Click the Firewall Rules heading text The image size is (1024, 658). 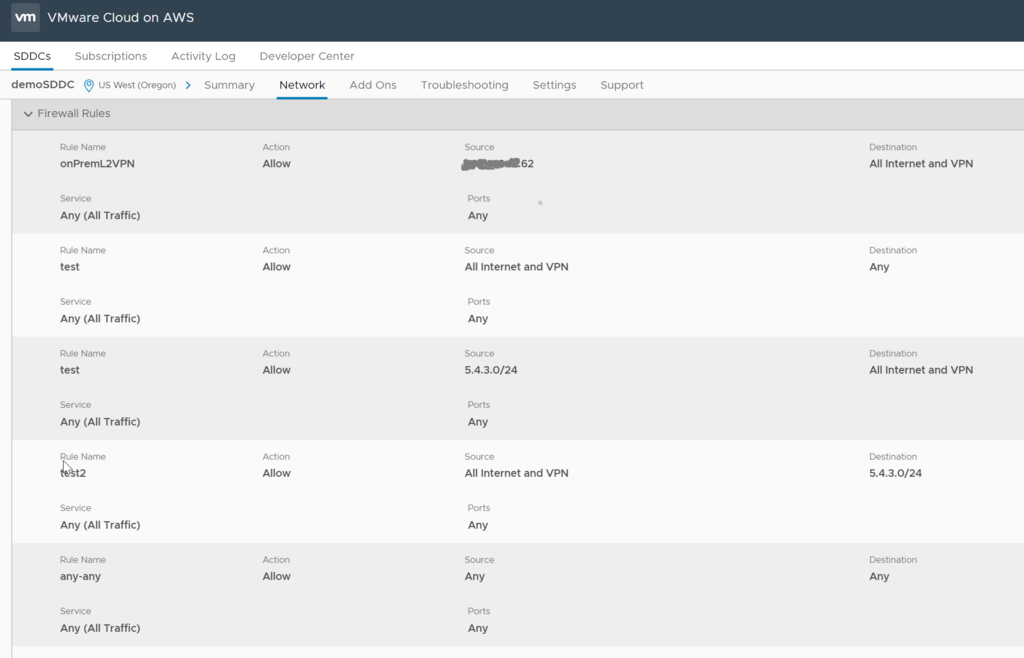pyautogui.click(x=74, y=114)
